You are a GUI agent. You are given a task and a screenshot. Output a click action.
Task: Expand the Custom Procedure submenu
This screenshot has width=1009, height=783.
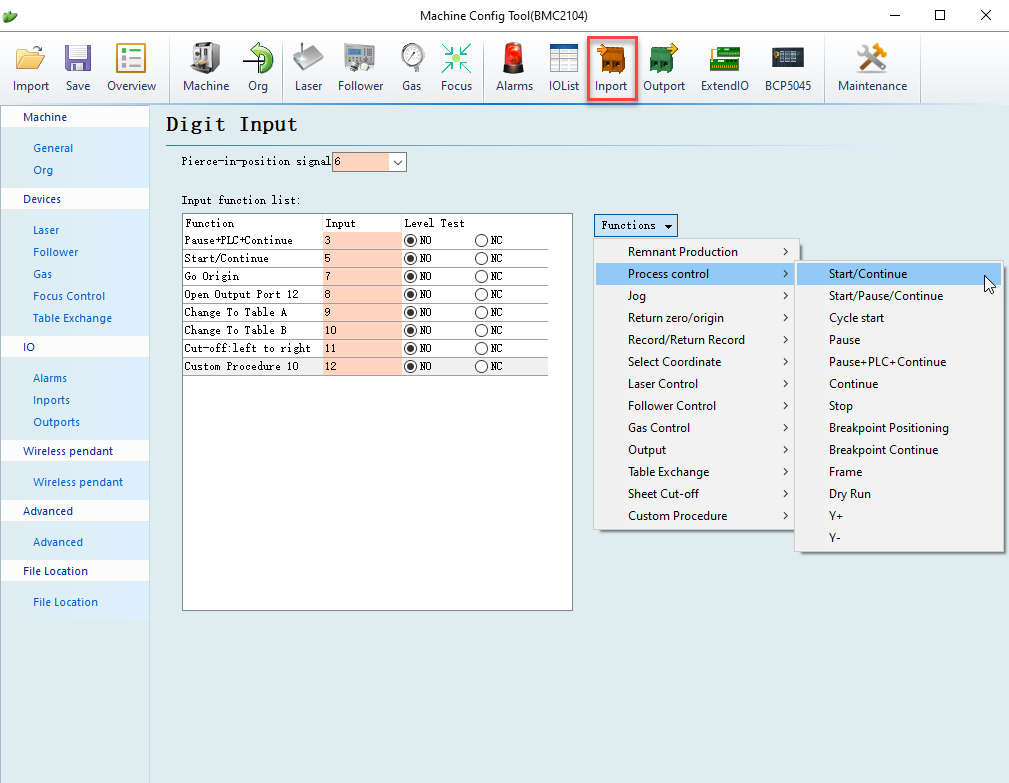coord(697,516)
